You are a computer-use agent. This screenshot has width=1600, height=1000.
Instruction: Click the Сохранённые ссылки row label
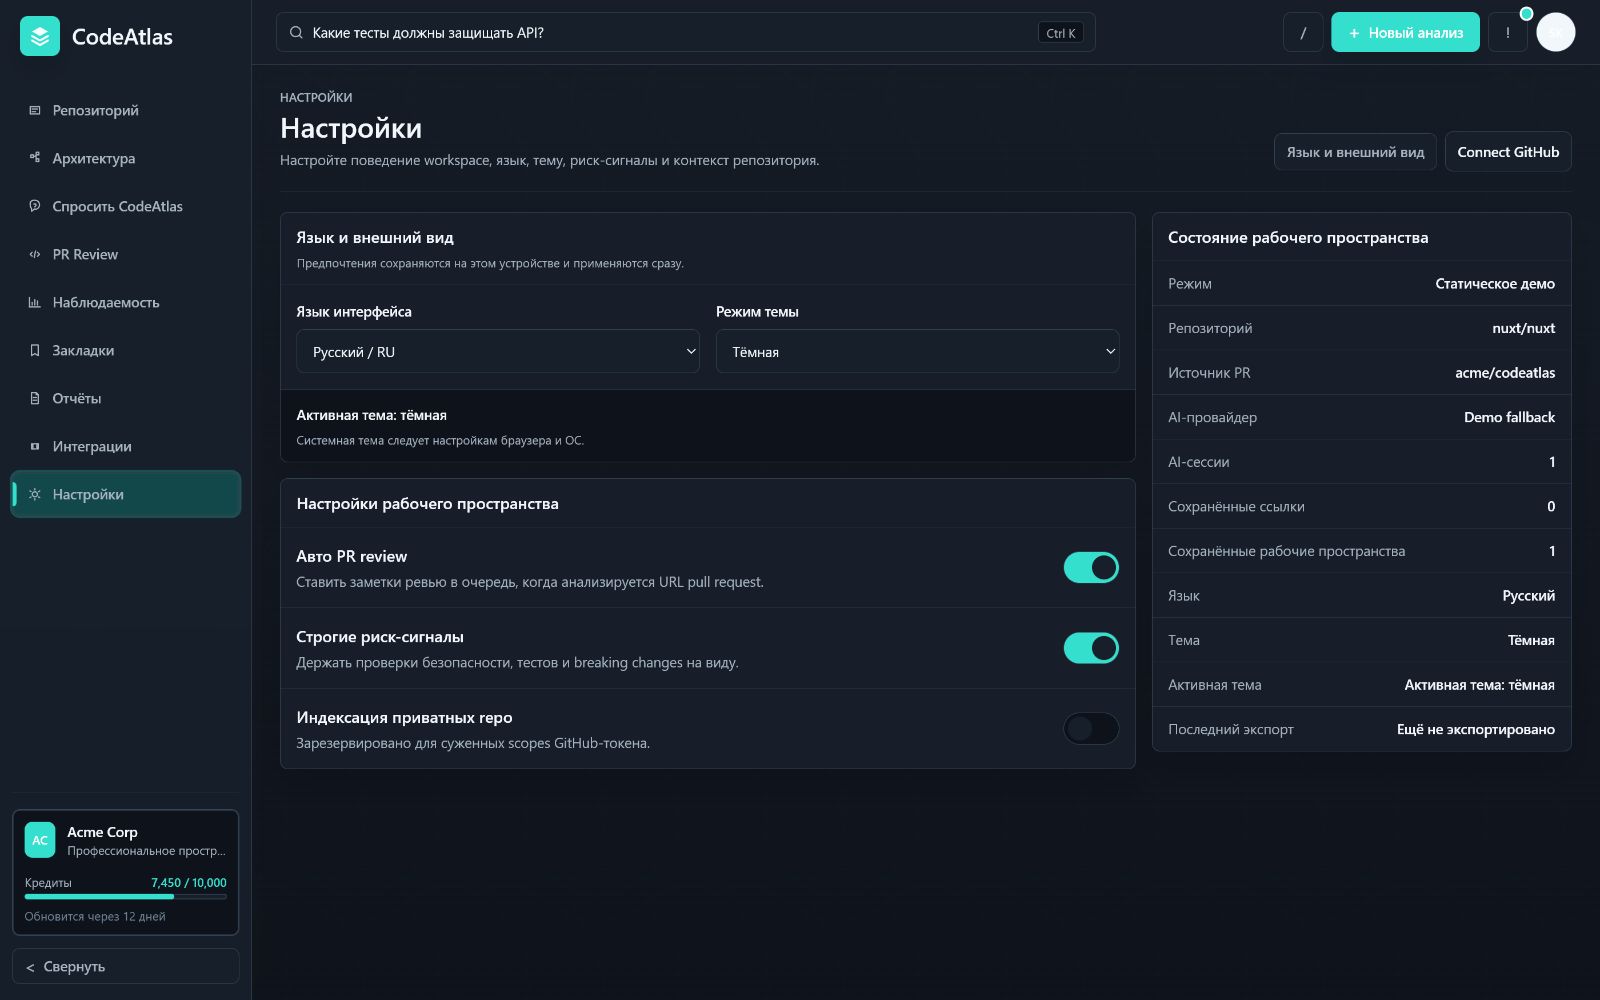coord(1236,507)
